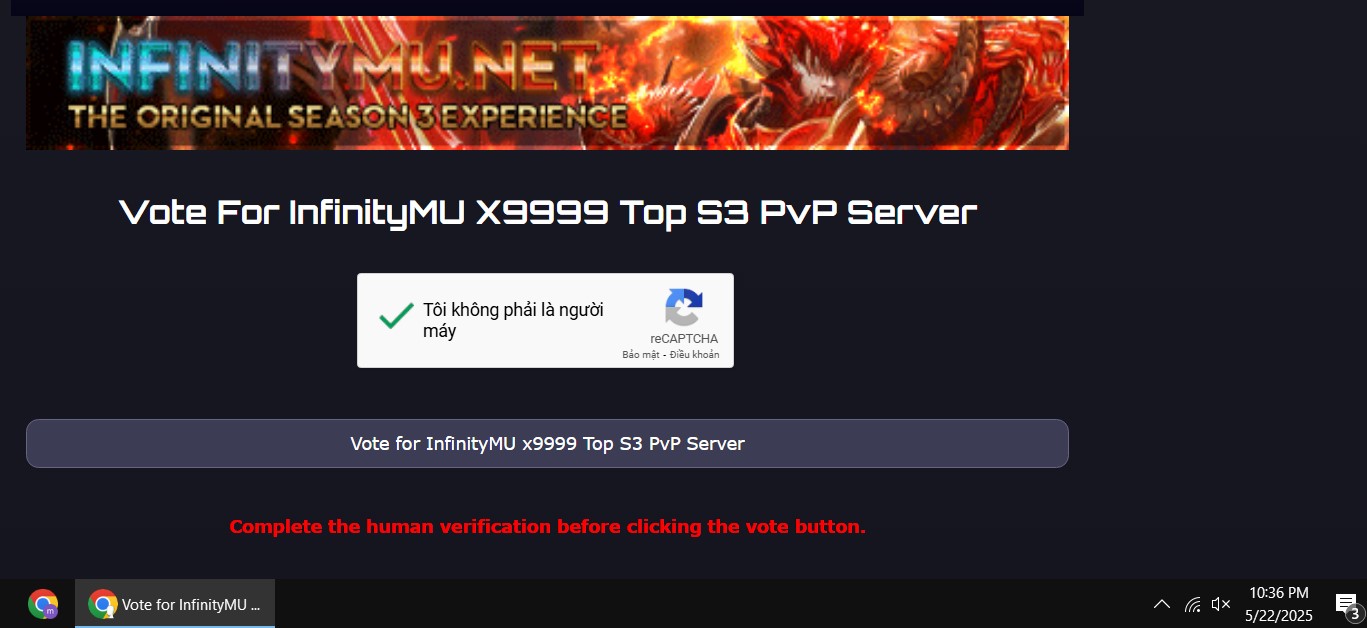The image size is (1367, 628).
Task: Click the muted speaker volume icon
Action: click(1221, 604)
